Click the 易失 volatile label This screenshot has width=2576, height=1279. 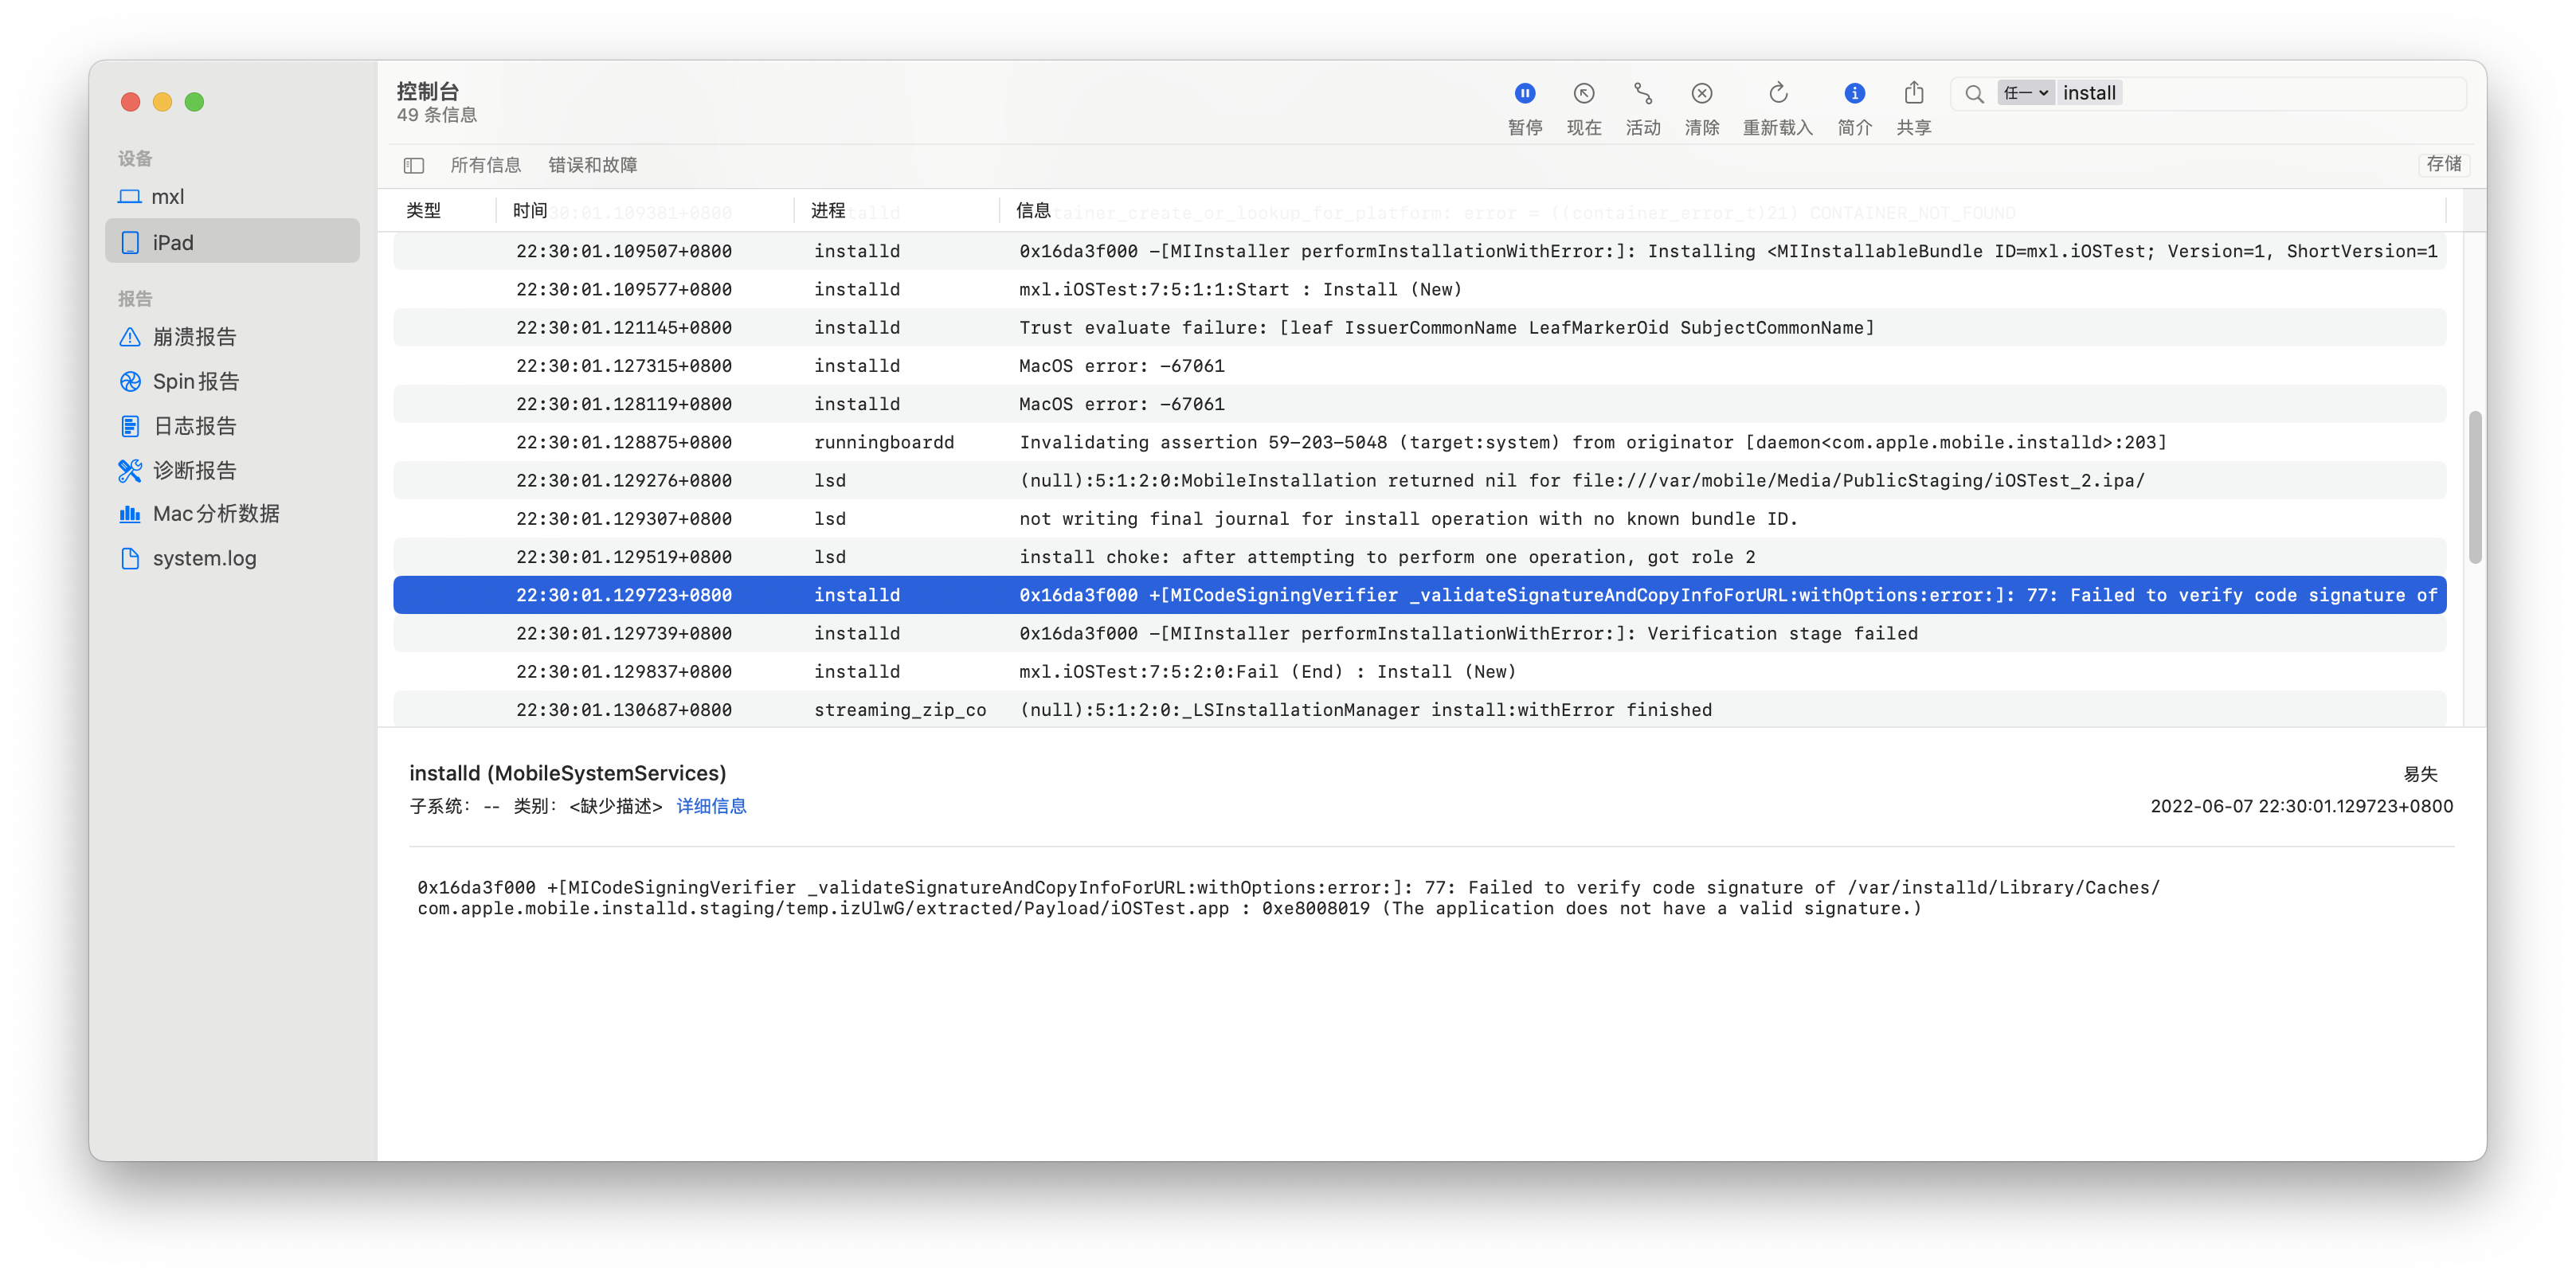coord(2420,774)
